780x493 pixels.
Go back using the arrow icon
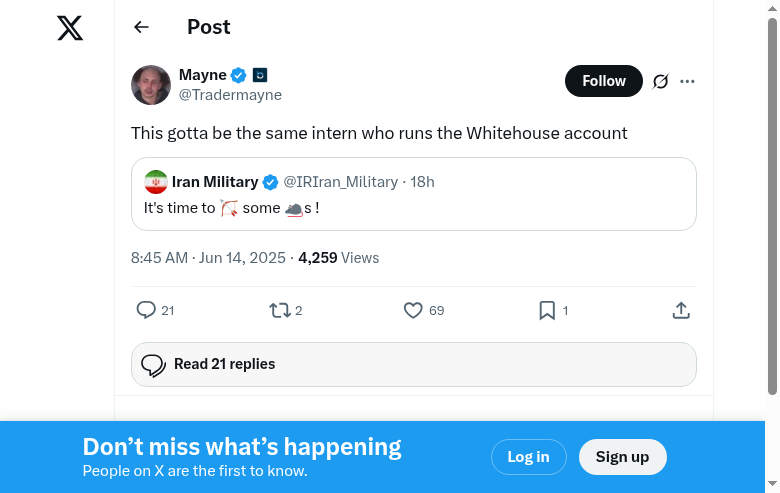[x=141, y=27]
